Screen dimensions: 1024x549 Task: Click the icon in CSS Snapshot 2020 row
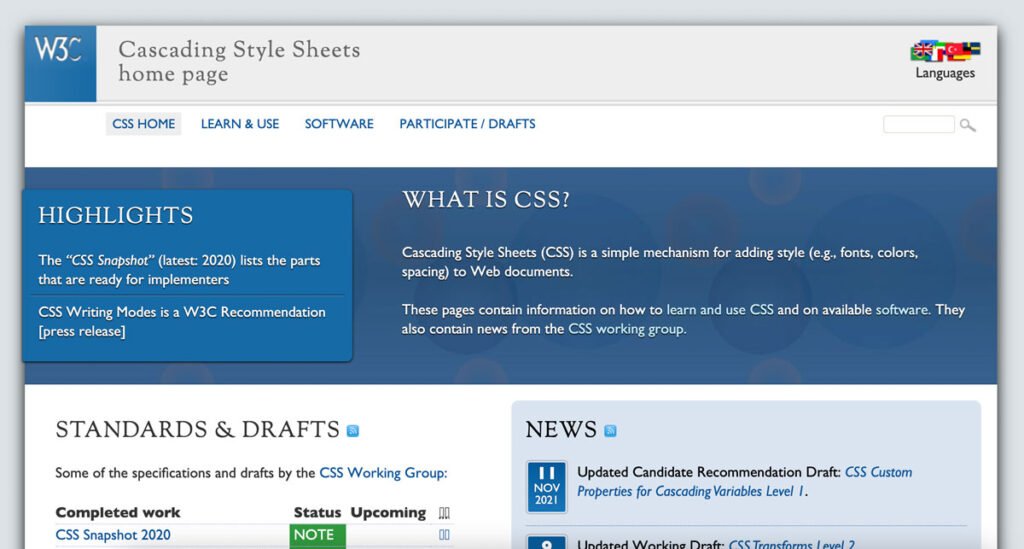(x=444, y=535)
